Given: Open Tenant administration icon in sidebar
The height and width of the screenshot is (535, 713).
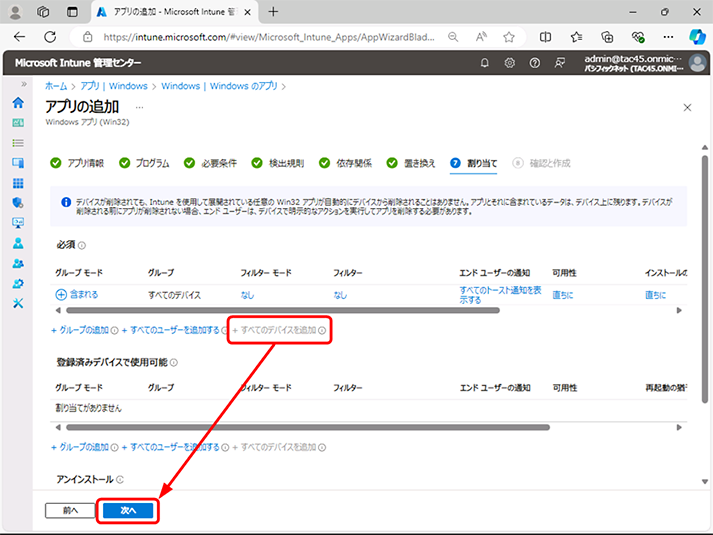Looking at the screenshot, I should [x=18, y=284].
